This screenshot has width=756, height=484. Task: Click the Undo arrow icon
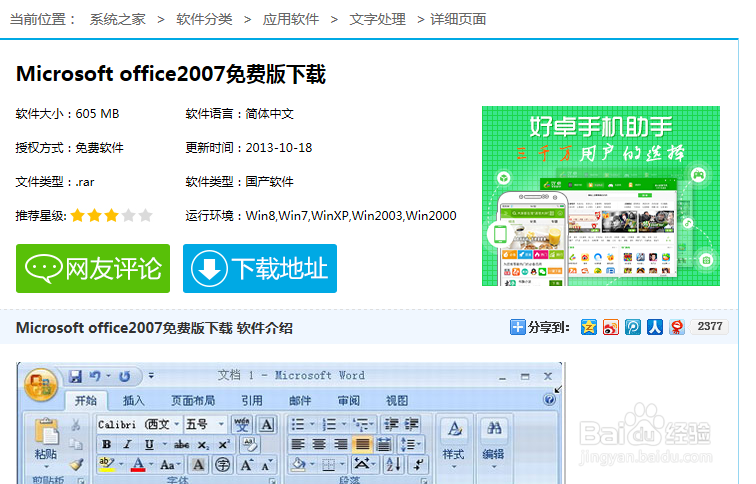95,376
